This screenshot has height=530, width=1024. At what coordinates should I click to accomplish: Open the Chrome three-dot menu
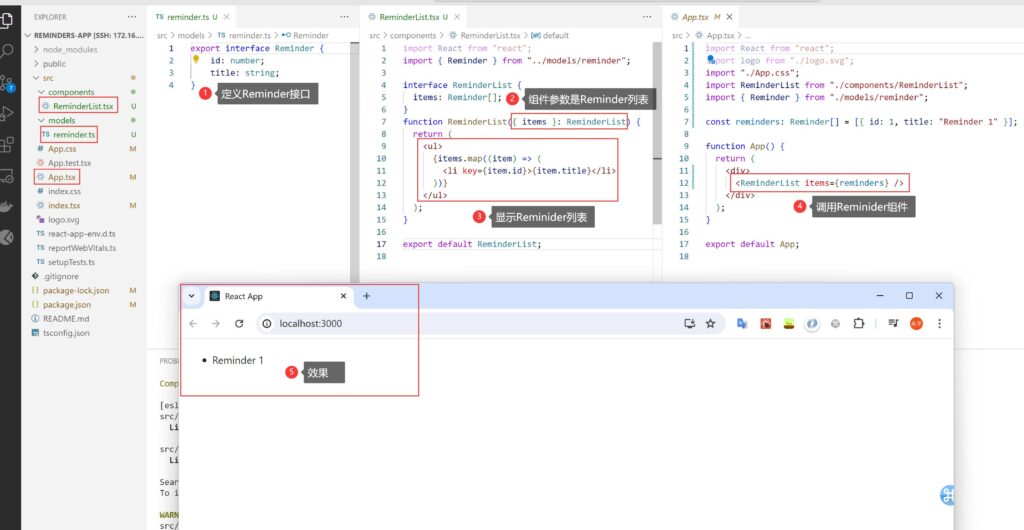[940, 324]
